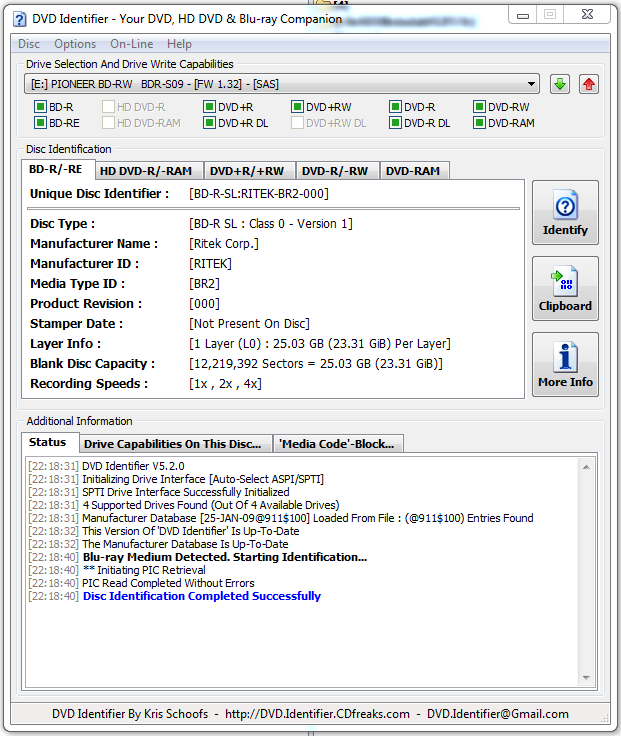This screenshot has height=736, width=621.
Task: Click the red up-arrow drive button
Action: (589, 84)
